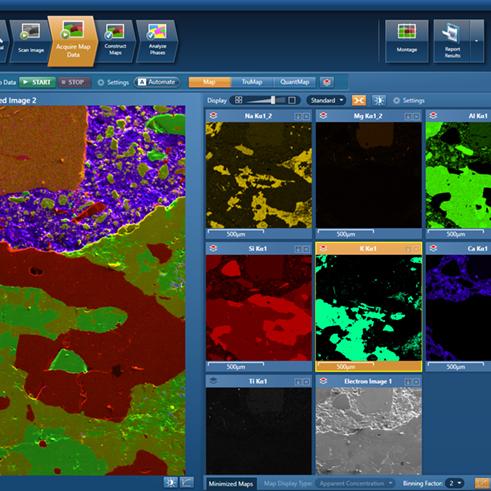Maximize the Si Kα1 map tile
The width and height of the screenshot is (491, 491).
click(306, 249)
